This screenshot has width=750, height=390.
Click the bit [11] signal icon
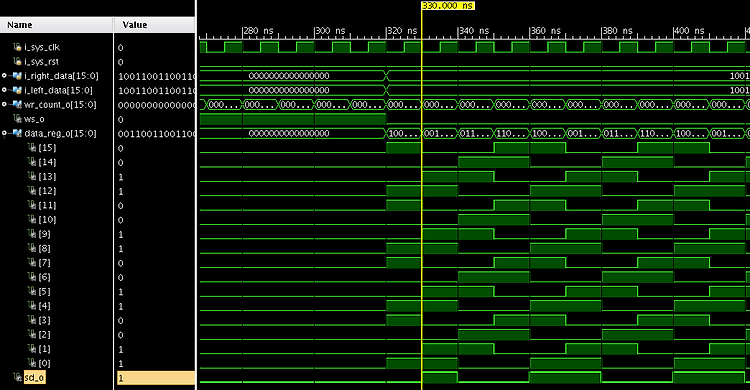tap(32, 205)
